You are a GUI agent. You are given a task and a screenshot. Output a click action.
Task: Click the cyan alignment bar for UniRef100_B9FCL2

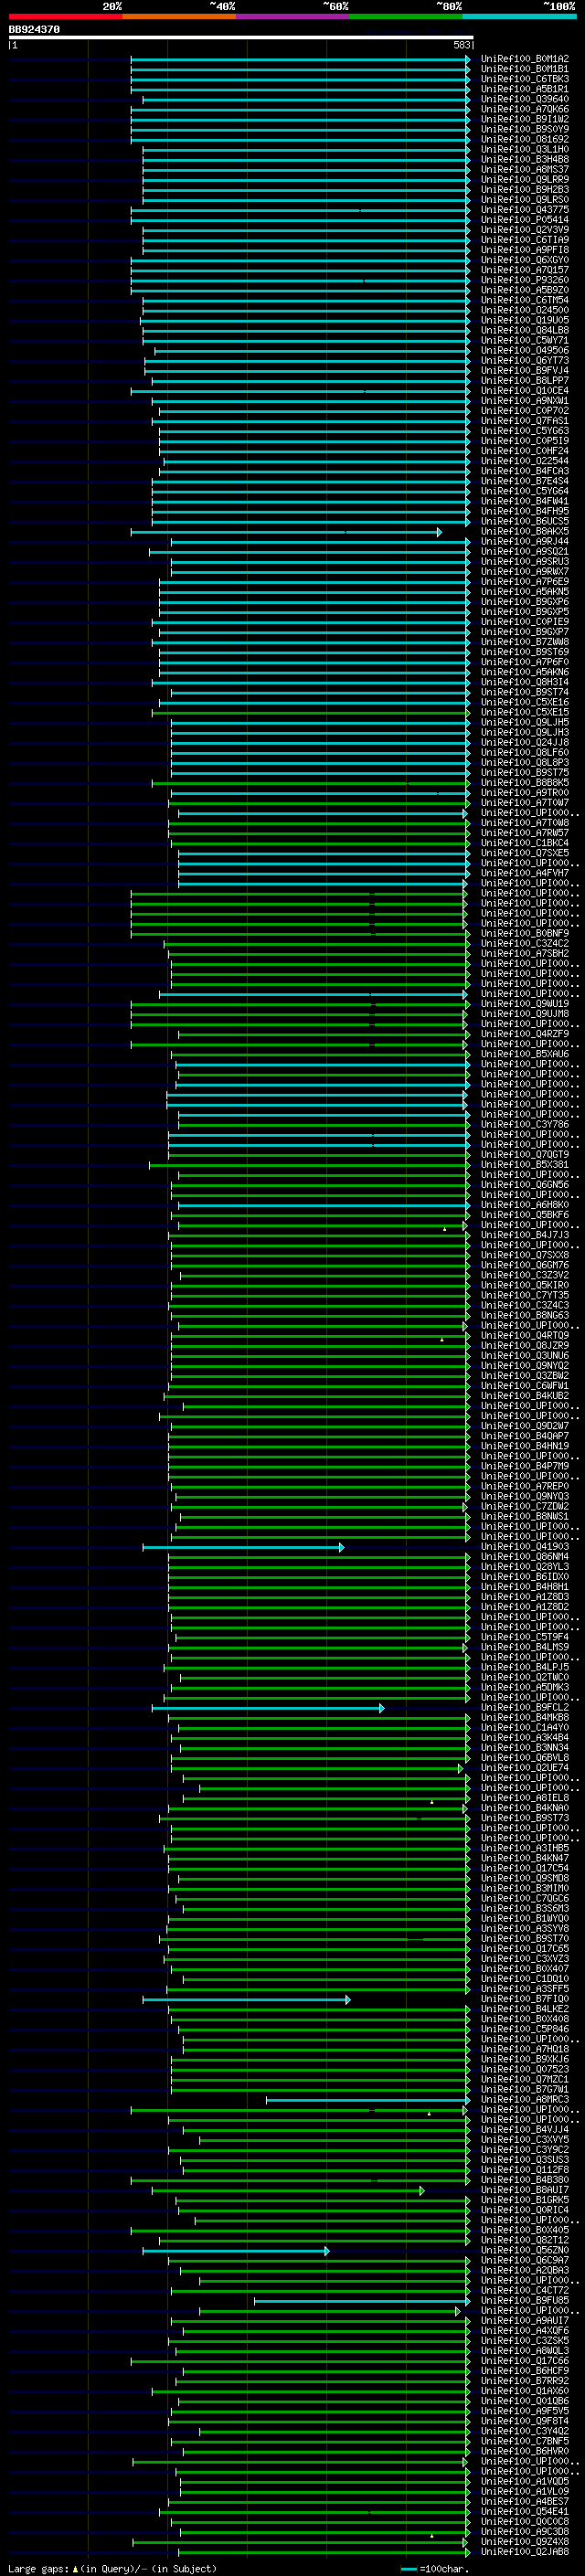click(x=268, y=1708)
